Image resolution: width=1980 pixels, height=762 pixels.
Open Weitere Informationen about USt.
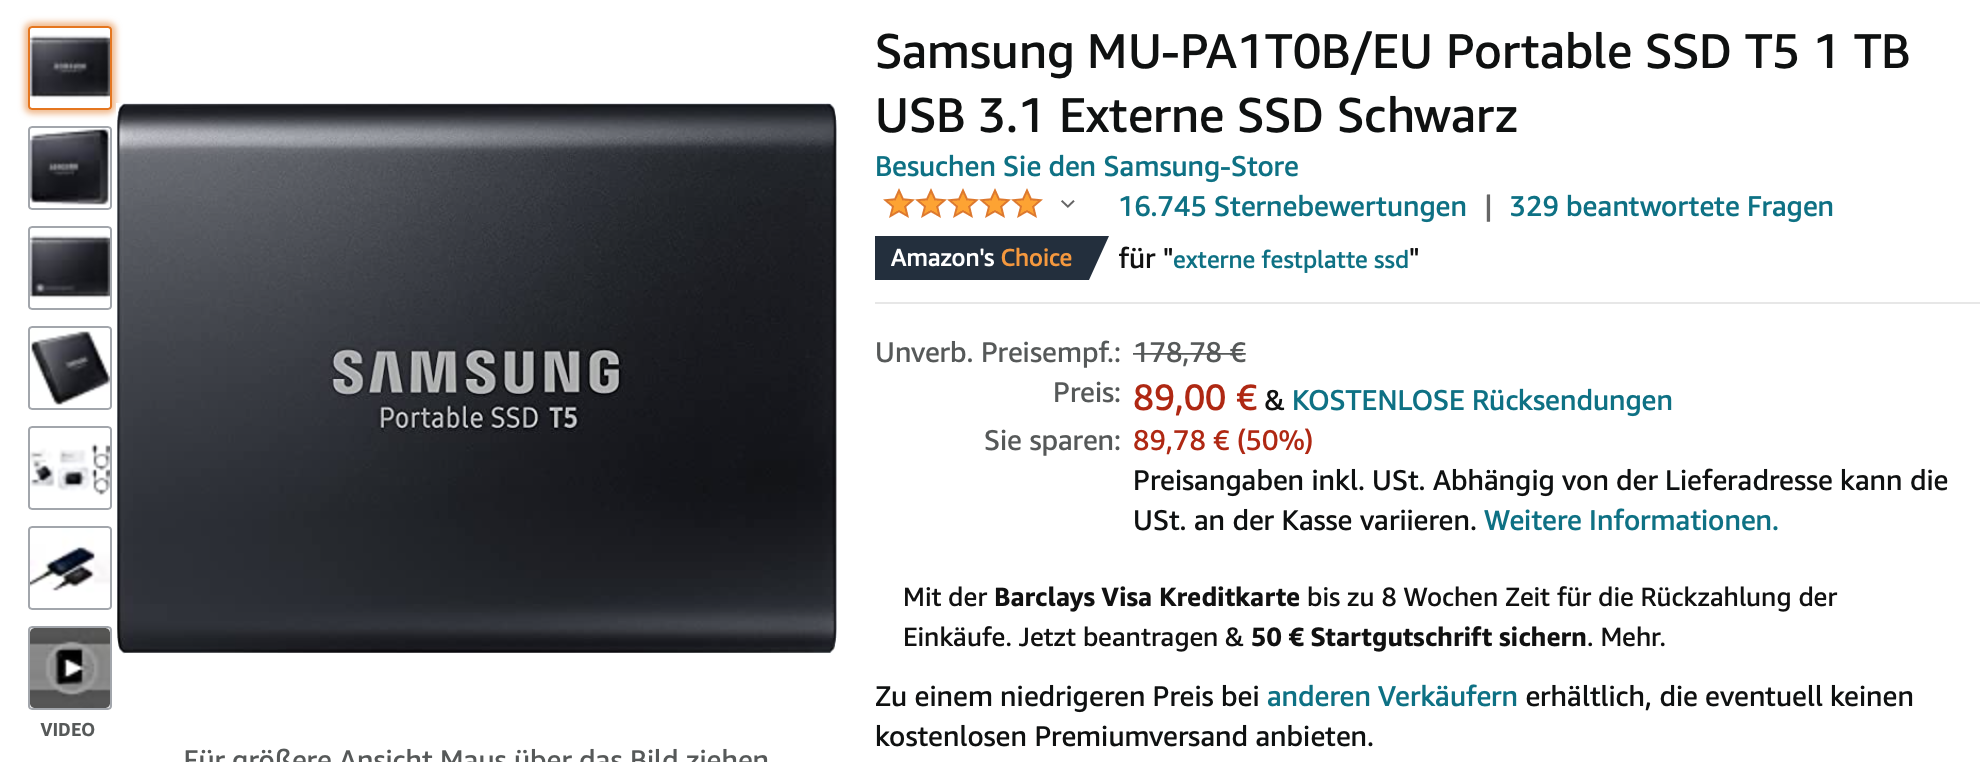point(1631,520)
